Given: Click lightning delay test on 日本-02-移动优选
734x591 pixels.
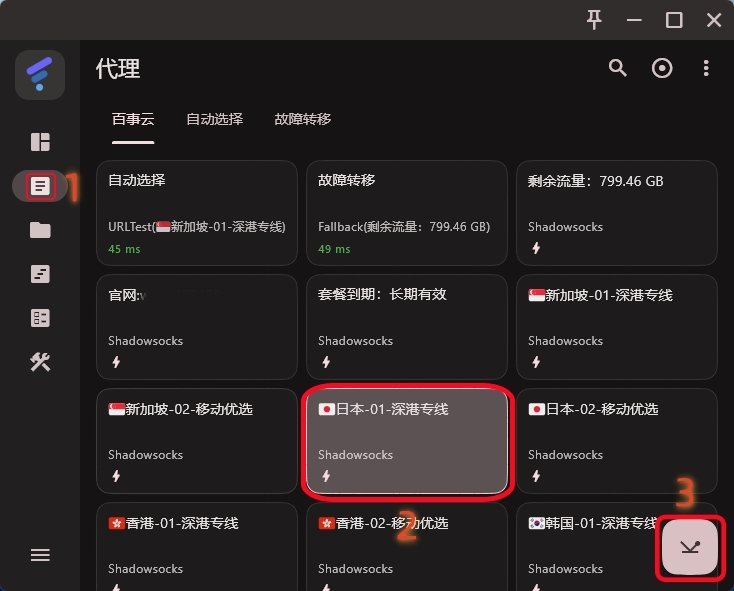Looking at the screenshot, I should tap(535, 476).
